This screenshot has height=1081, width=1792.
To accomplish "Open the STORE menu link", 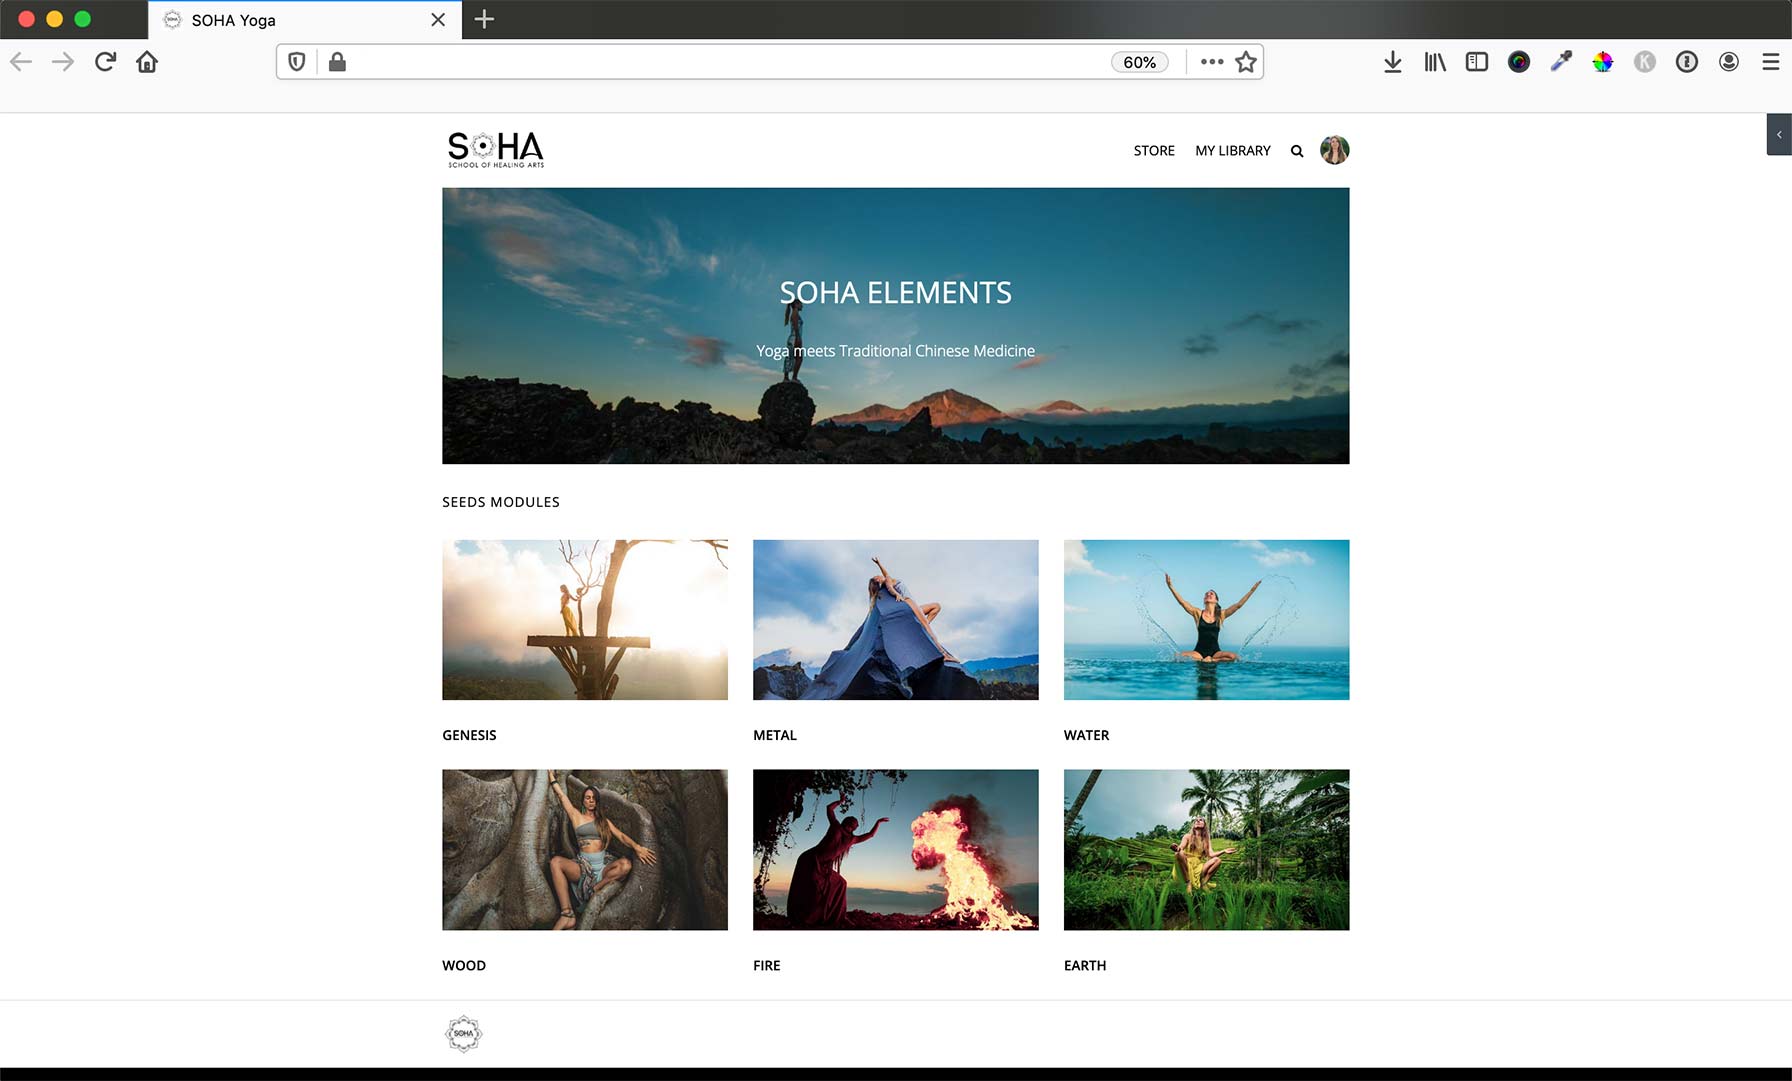I will (x=1154, y=150).
